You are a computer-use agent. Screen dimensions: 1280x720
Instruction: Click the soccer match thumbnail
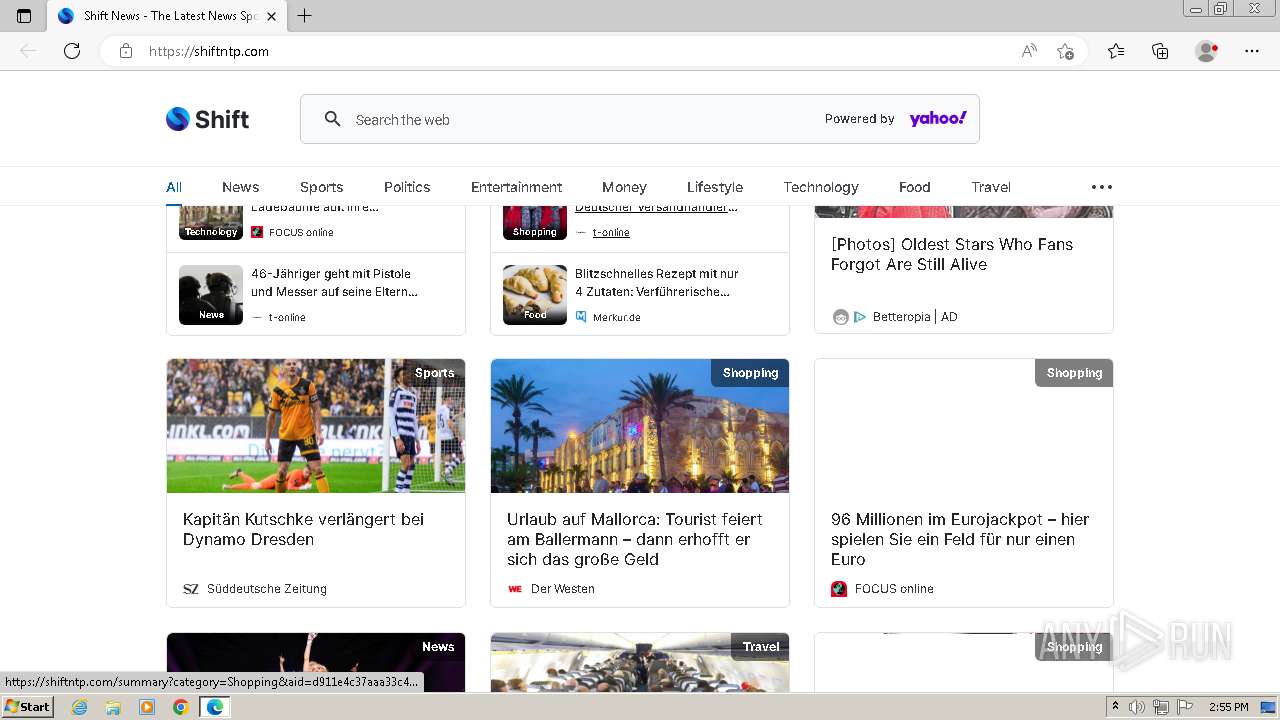click(316, 426)
